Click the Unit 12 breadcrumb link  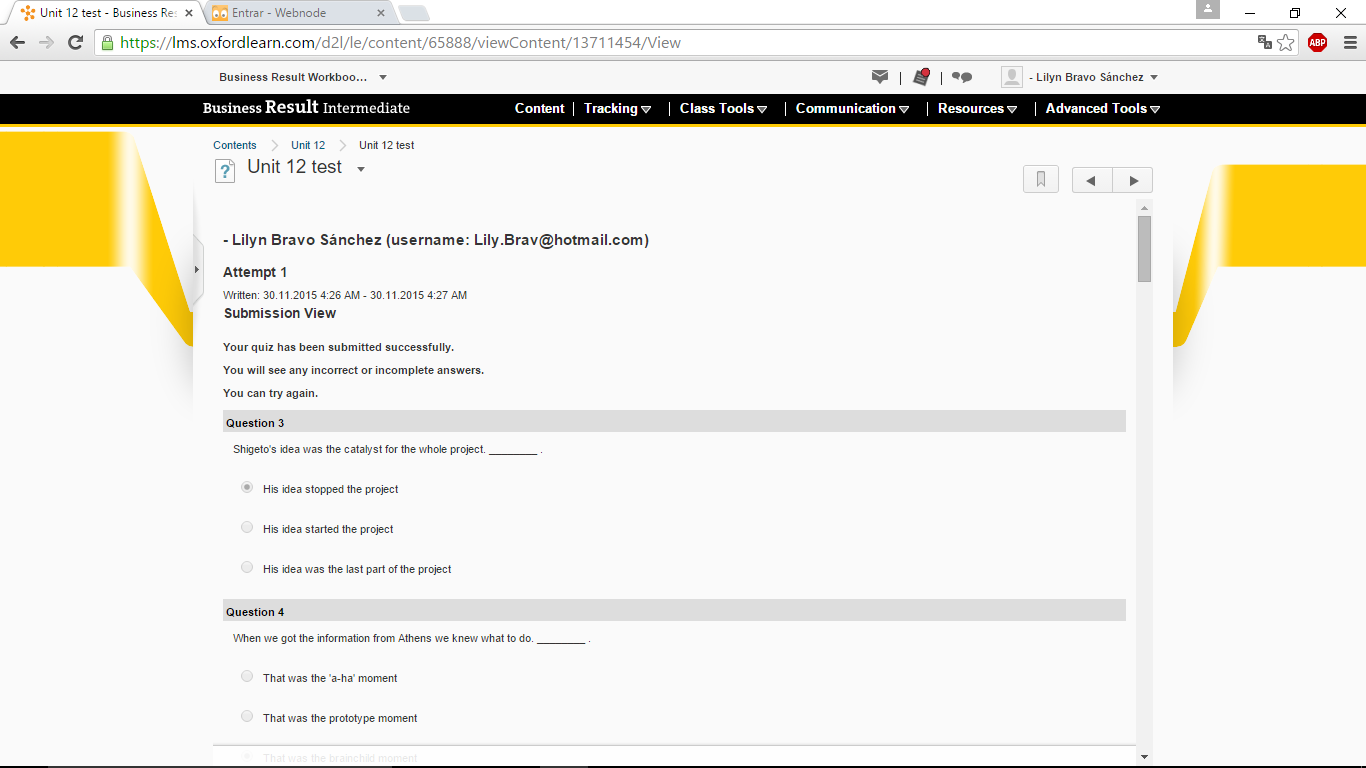pos(308,145)
